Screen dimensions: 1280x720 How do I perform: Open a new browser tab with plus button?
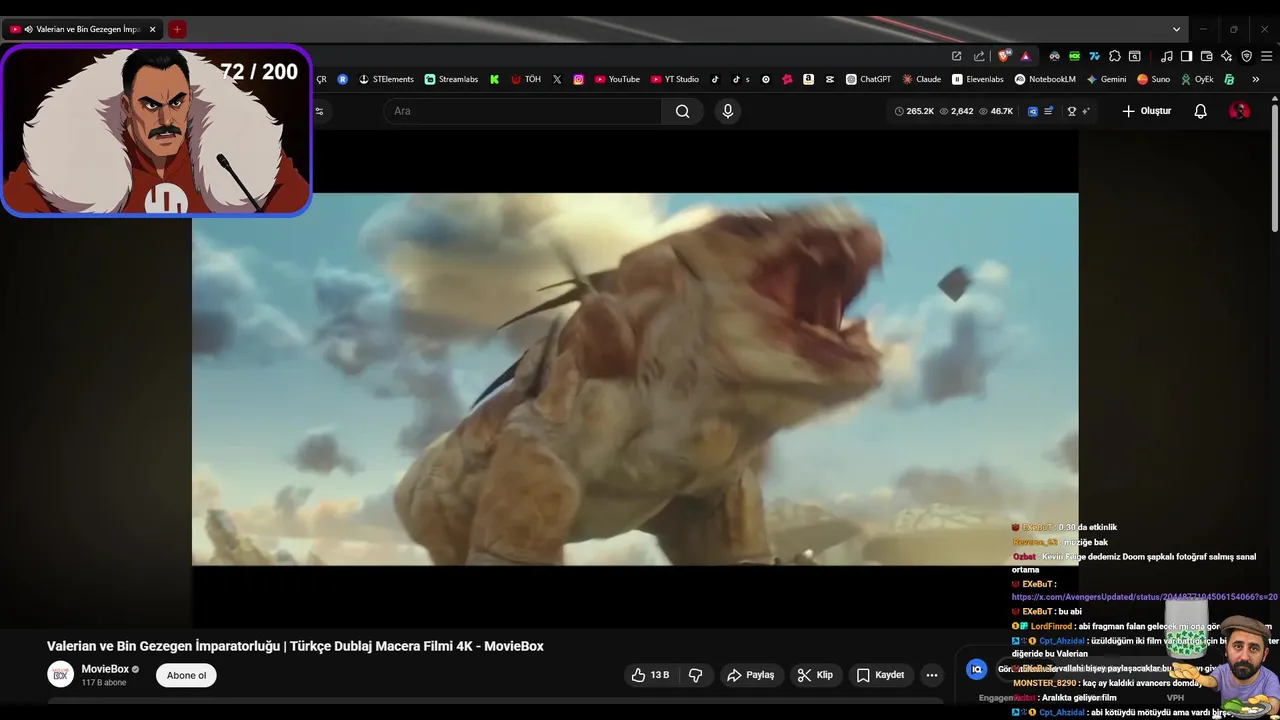(177, 29)
